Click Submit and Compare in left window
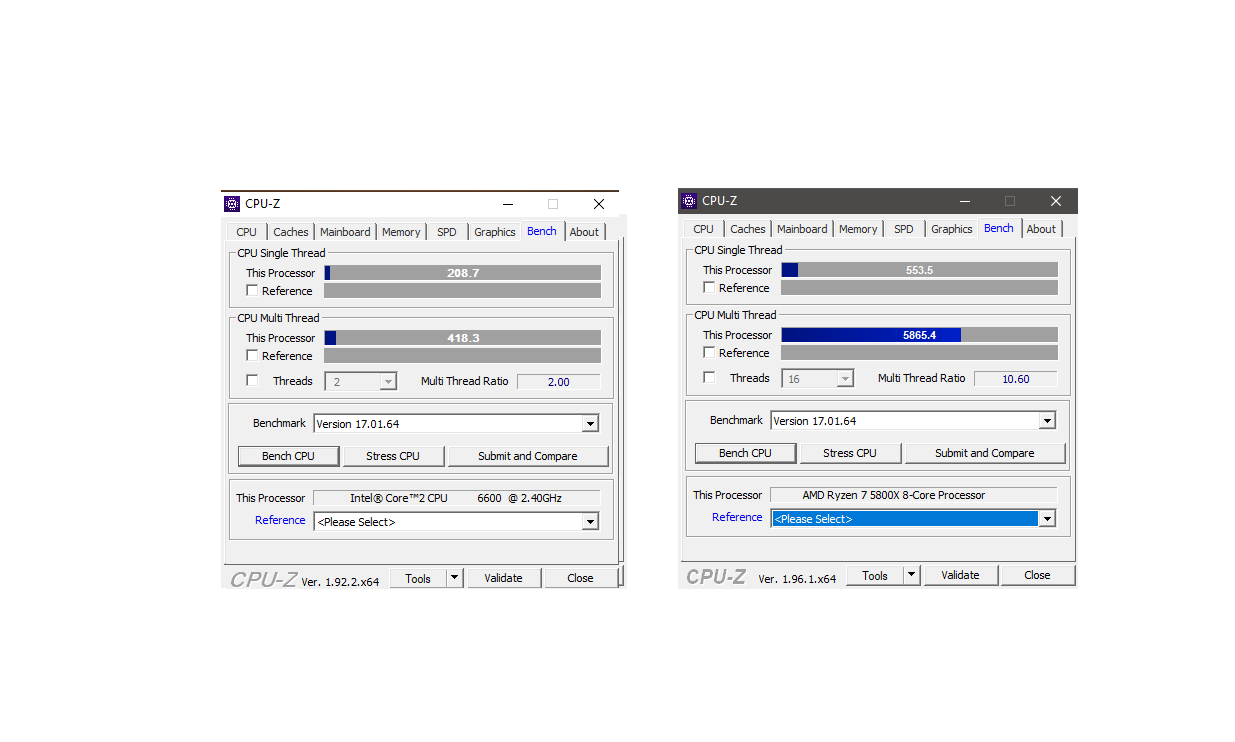The height and width of the screenshot is (742, 1235). coord(528,456)
